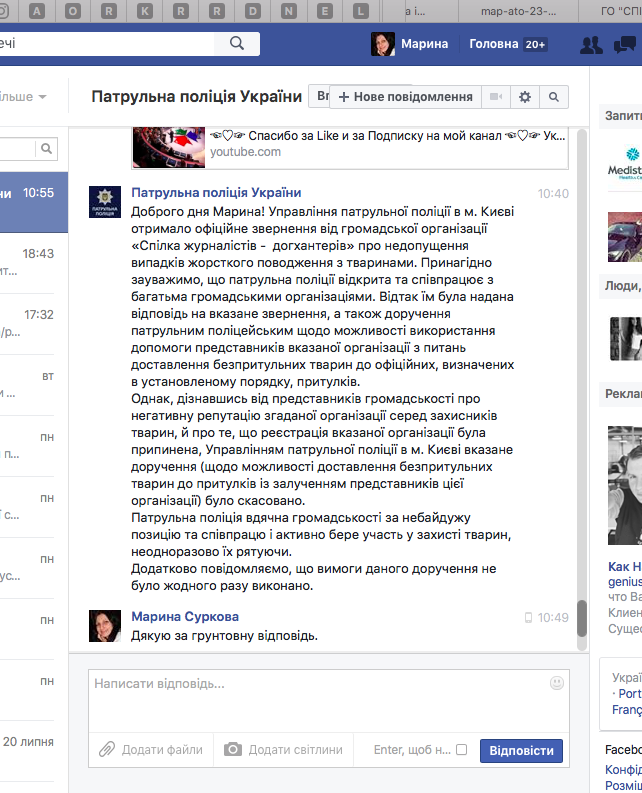
Task: Click Марина profile name in header
Action: (424, 44)
